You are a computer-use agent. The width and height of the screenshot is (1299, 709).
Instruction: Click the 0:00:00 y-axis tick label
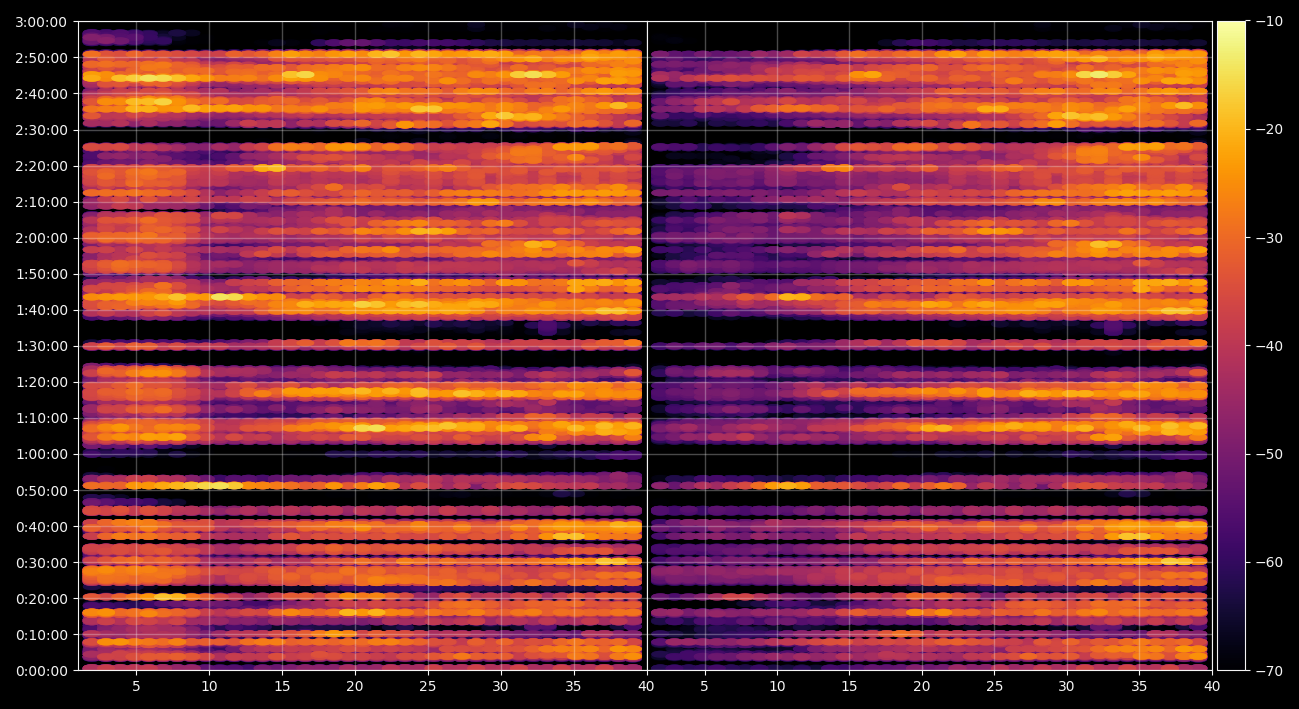41,670
